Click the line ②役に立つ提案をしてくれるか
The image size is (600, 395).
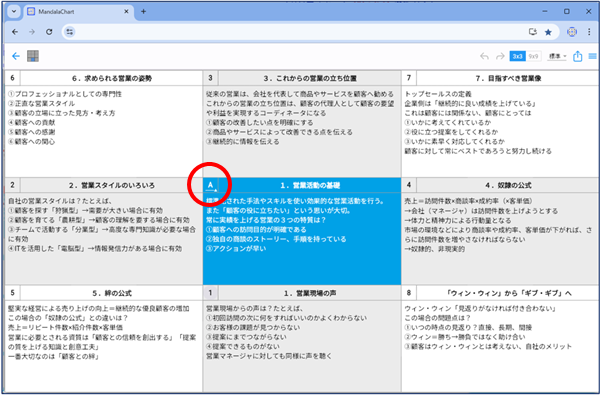(x=452, y=132)
